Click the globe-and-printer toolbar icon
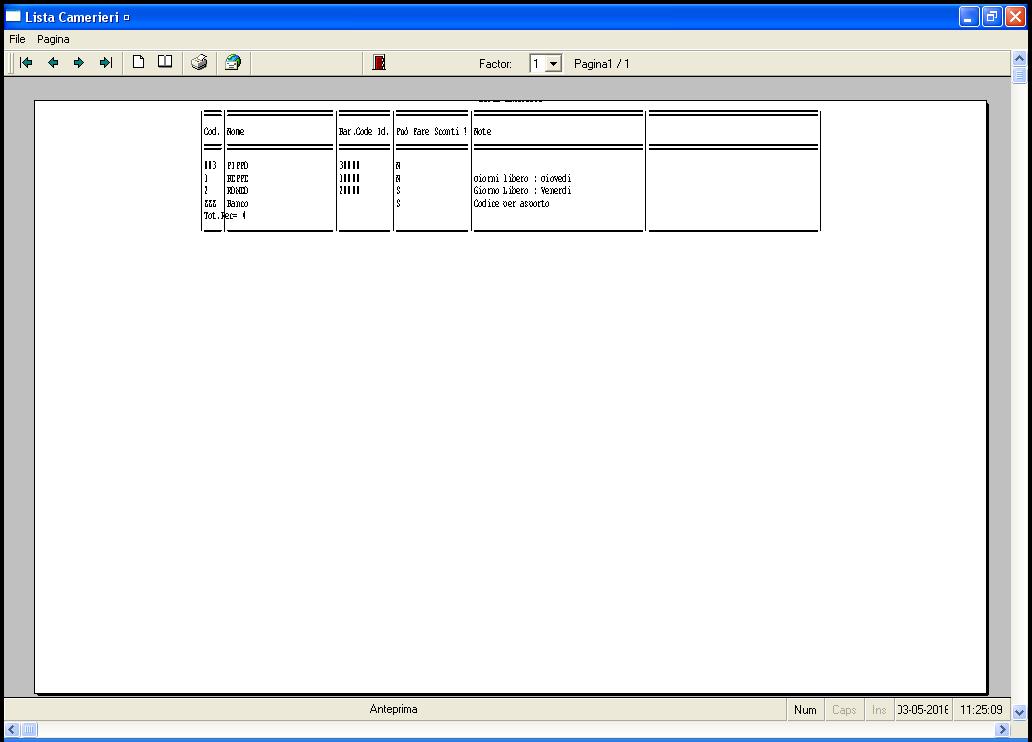 [x=233, y=63]
